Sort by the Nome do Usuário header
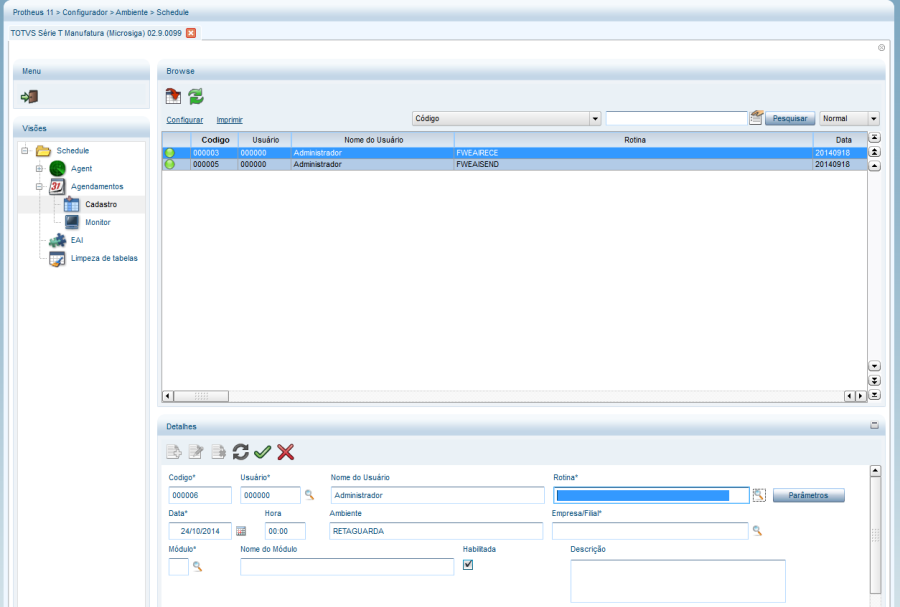Viewport: 900px width, 607px height. 374,139
